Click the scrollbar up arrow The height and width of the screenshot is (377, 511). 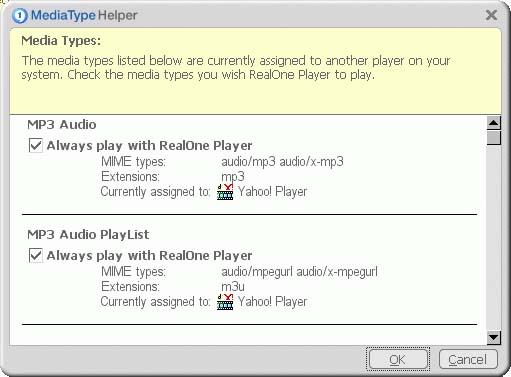click(x=494, y=123)
